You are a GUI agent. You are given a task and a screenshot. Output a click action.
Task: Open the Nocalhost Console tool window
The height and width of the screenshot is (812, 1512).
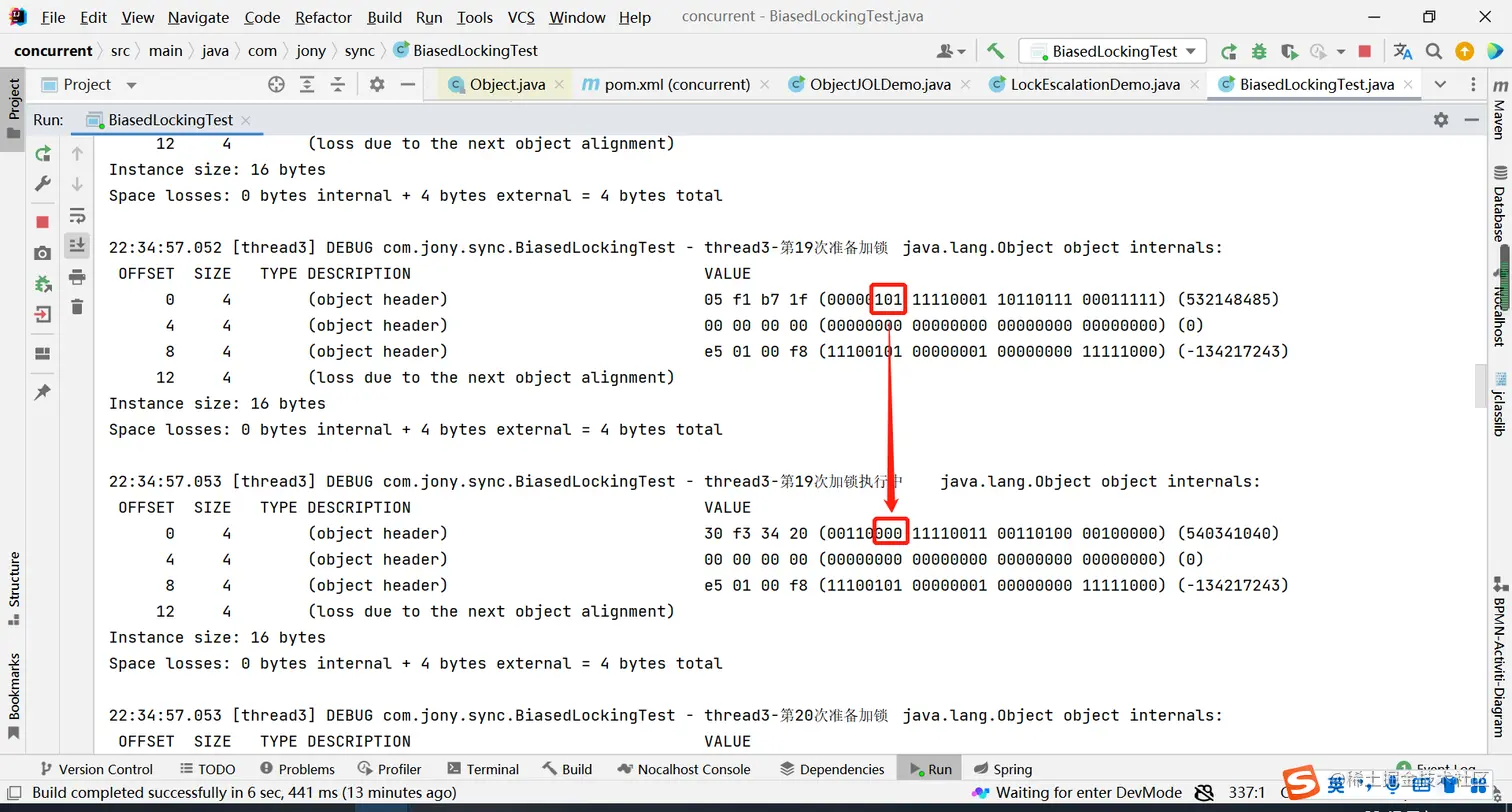684,769
